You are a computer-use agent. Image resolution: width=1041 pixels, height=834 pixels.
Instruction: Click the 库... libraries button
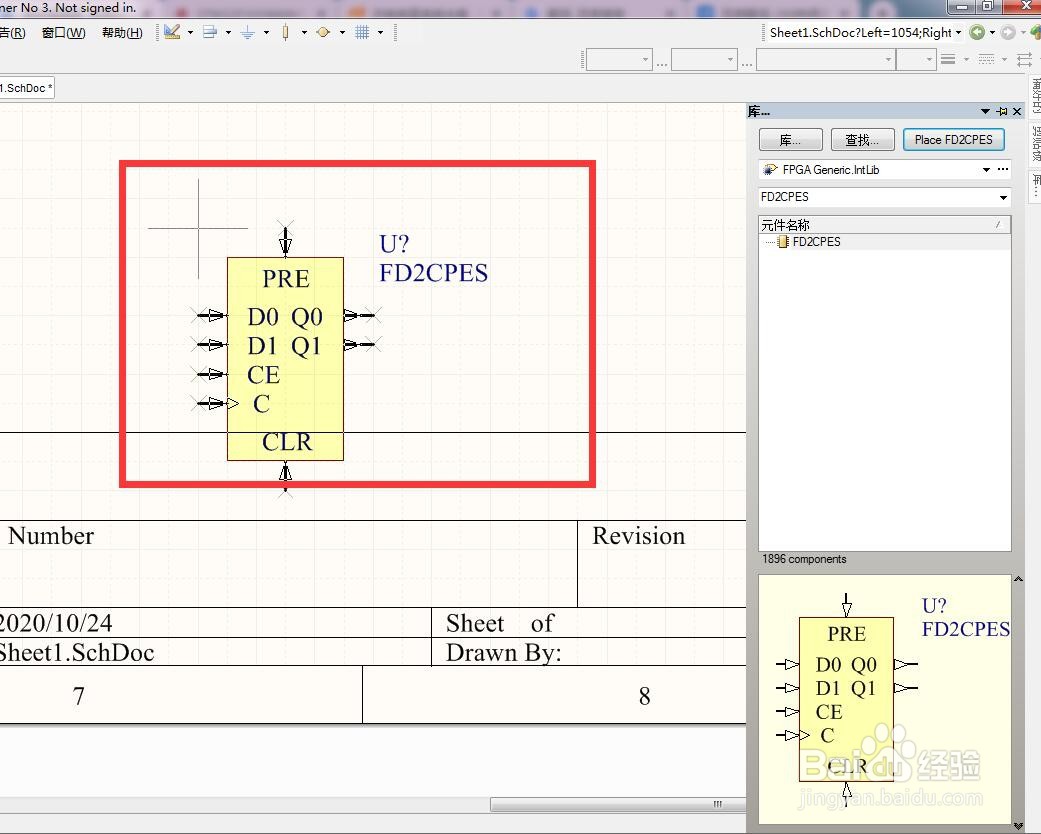(791, 139)
